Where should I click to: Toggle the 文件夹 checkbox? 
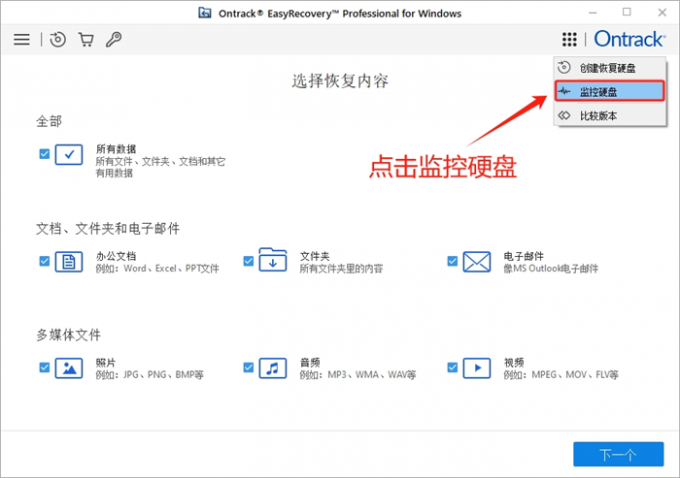[x=248, y=261]
